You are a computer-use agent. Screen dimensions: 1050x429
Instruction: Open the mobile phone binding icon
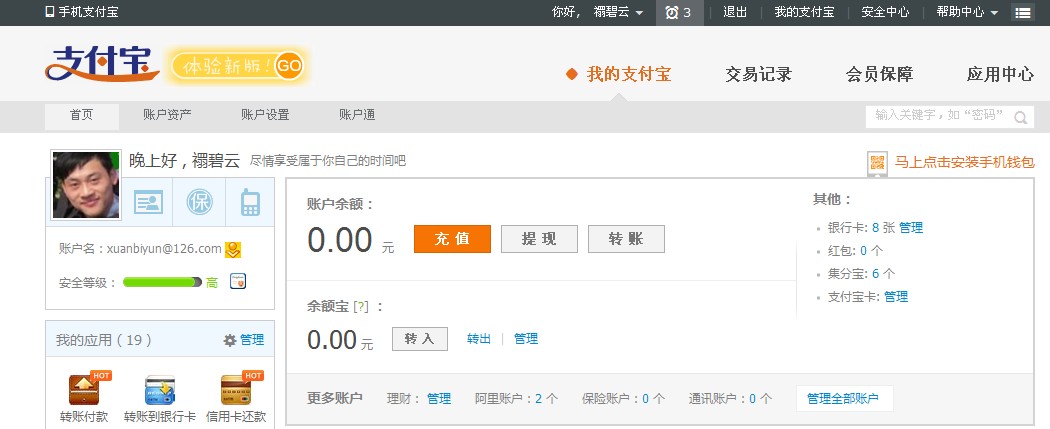250,202
